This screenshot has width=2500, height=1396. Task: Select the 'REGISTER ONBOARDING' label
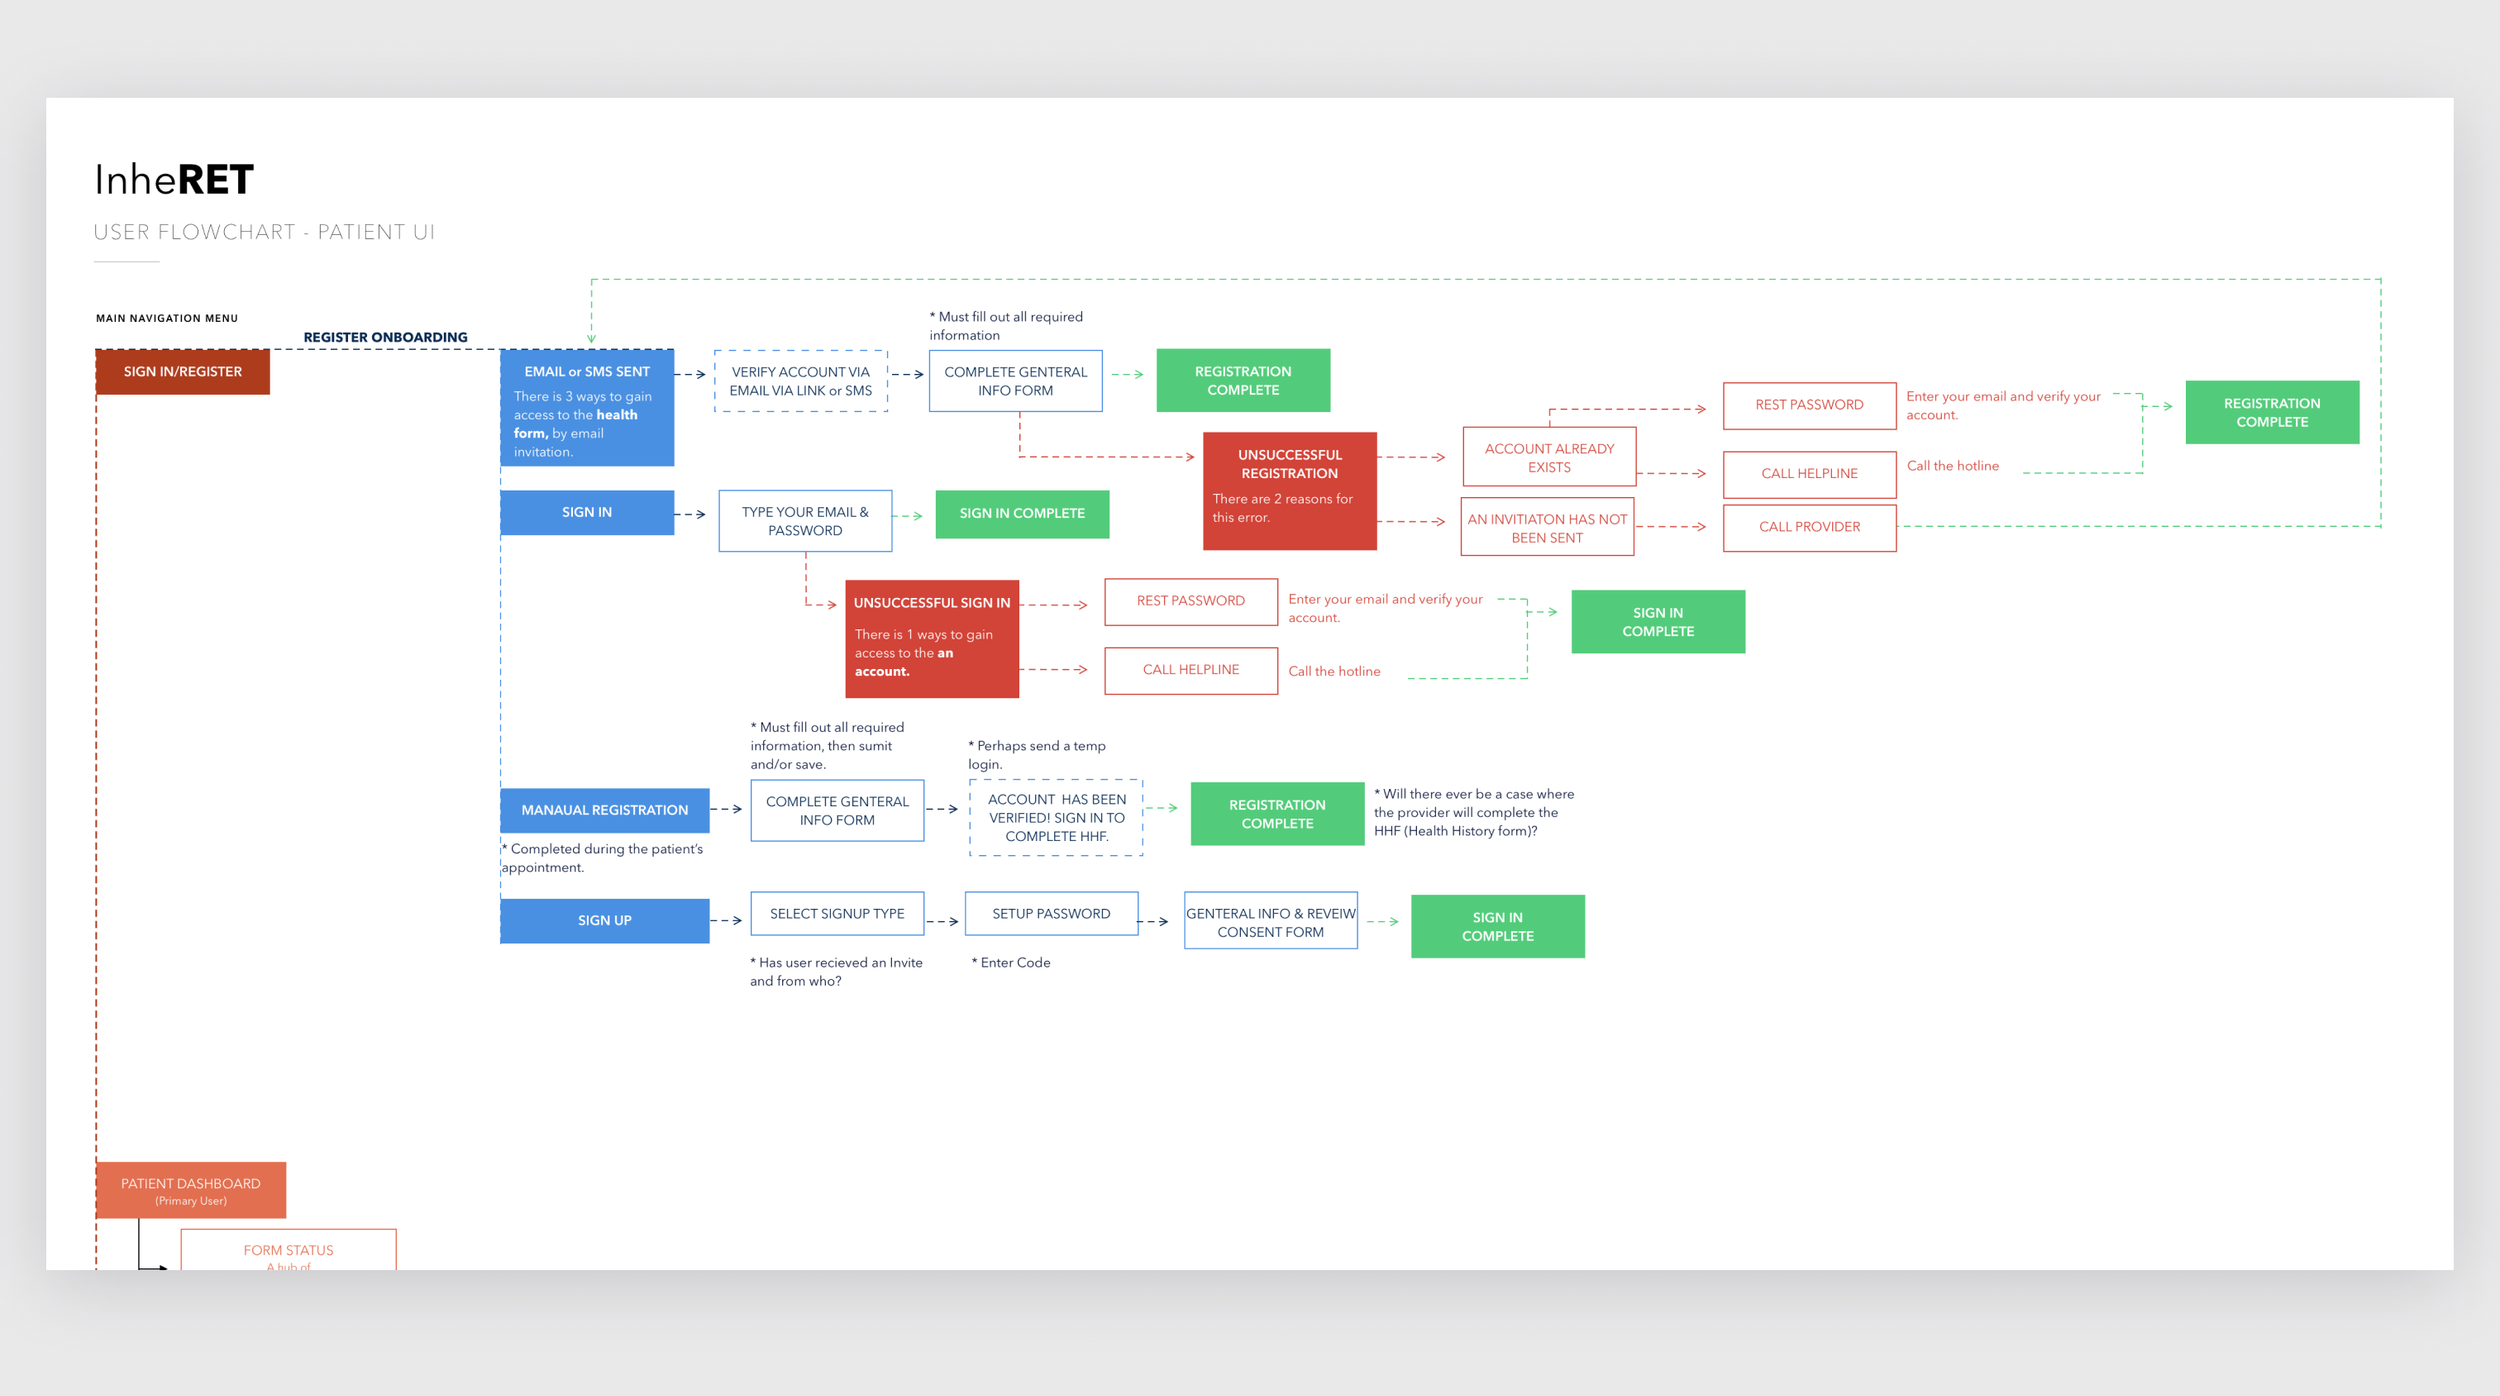click(x=385, y=338)
